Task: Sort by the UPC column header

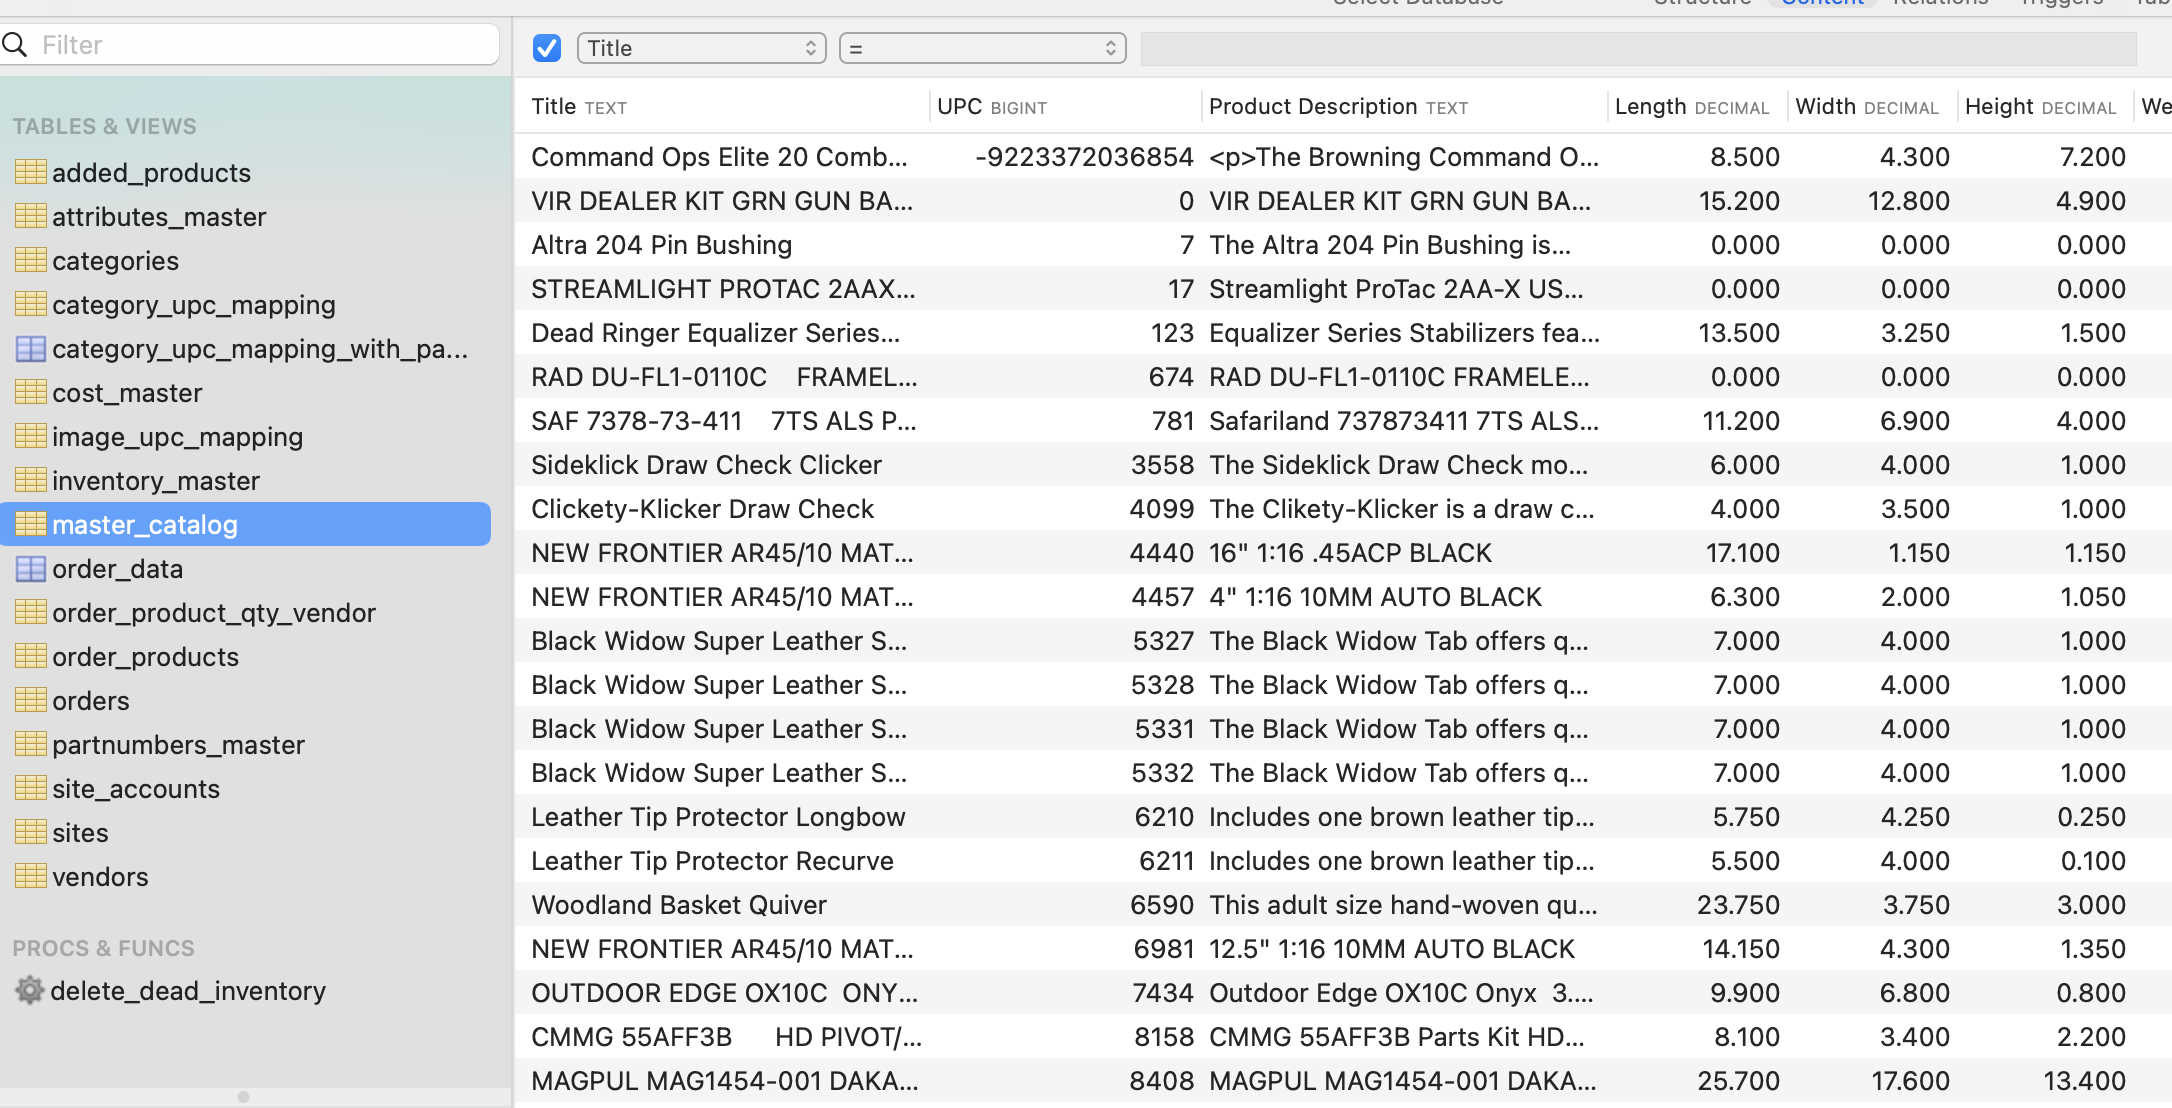Action: coord(1065,107)
